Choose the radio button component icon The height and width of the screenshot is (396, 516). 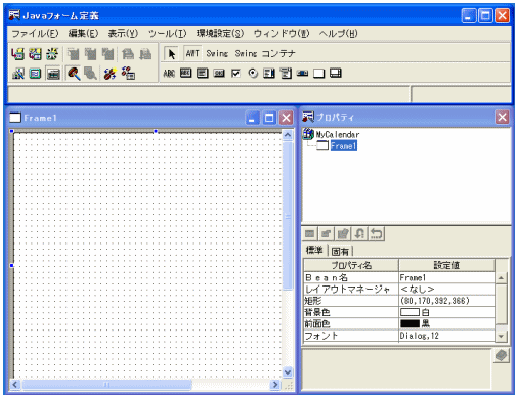(x=253, y=73)
